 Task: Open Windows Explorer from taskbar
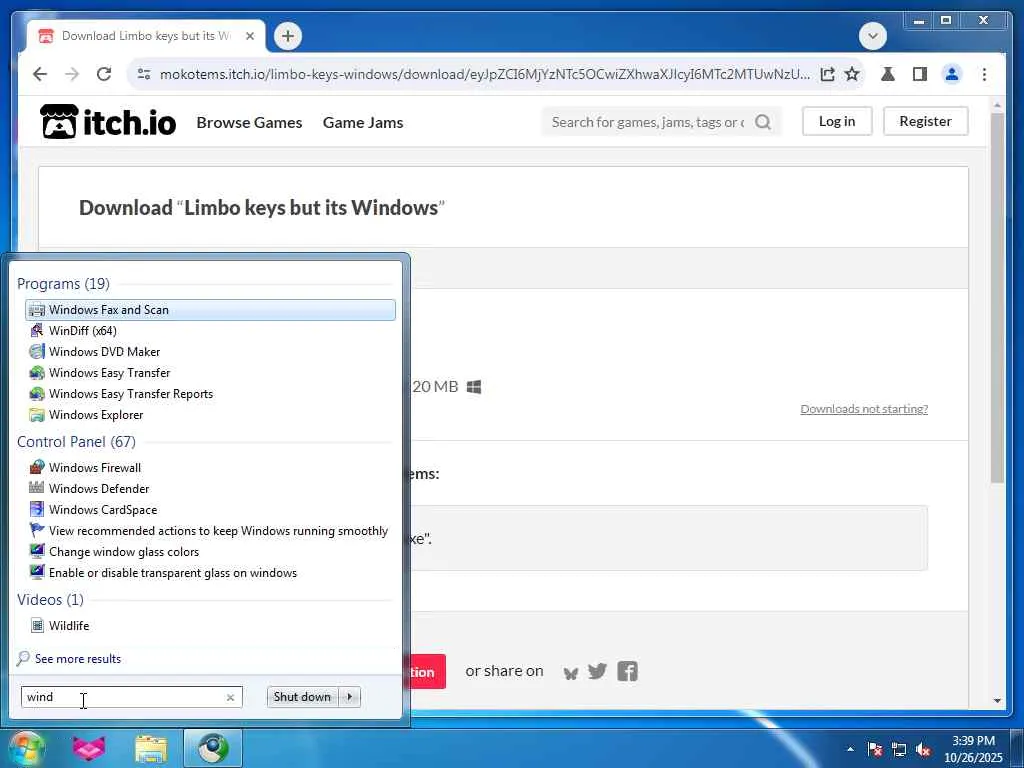(x=151, y=749)
